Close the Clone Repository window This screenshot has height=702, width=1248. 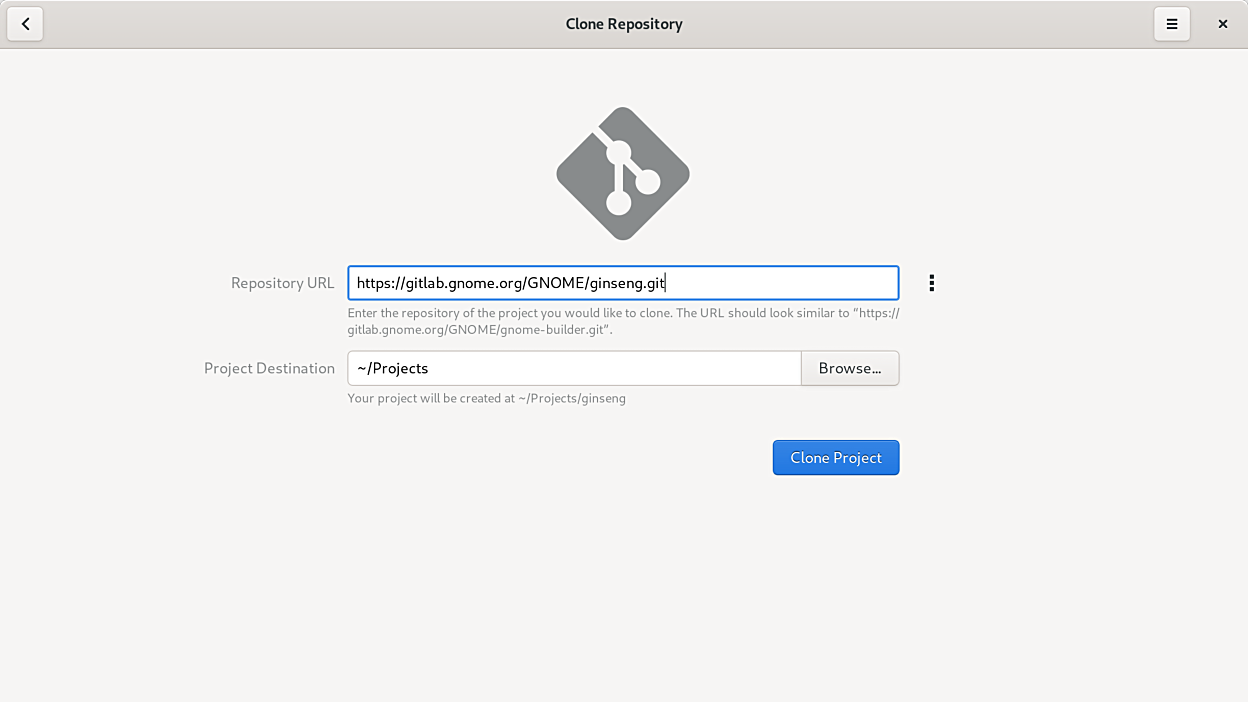click(1222, 24)
